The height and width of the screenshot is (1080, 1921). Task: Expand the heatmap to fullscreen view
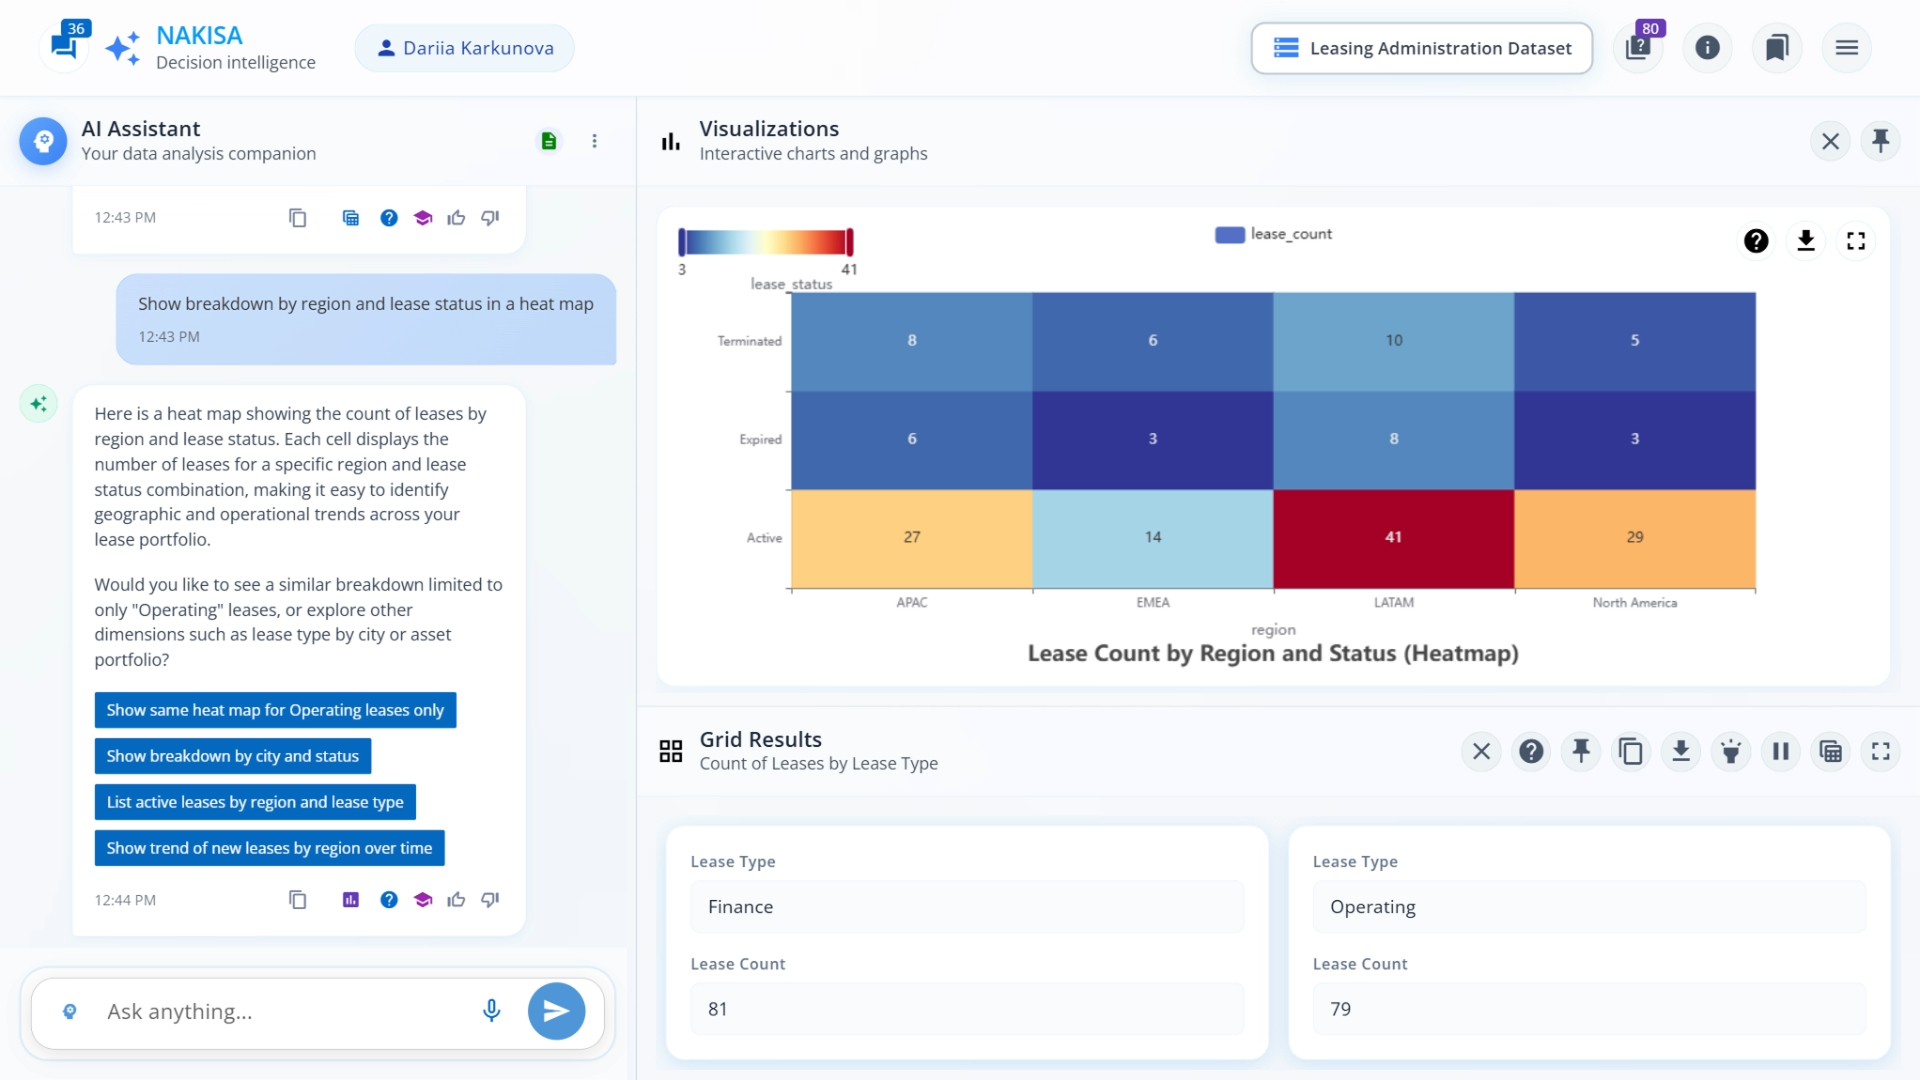[1856, 241]
